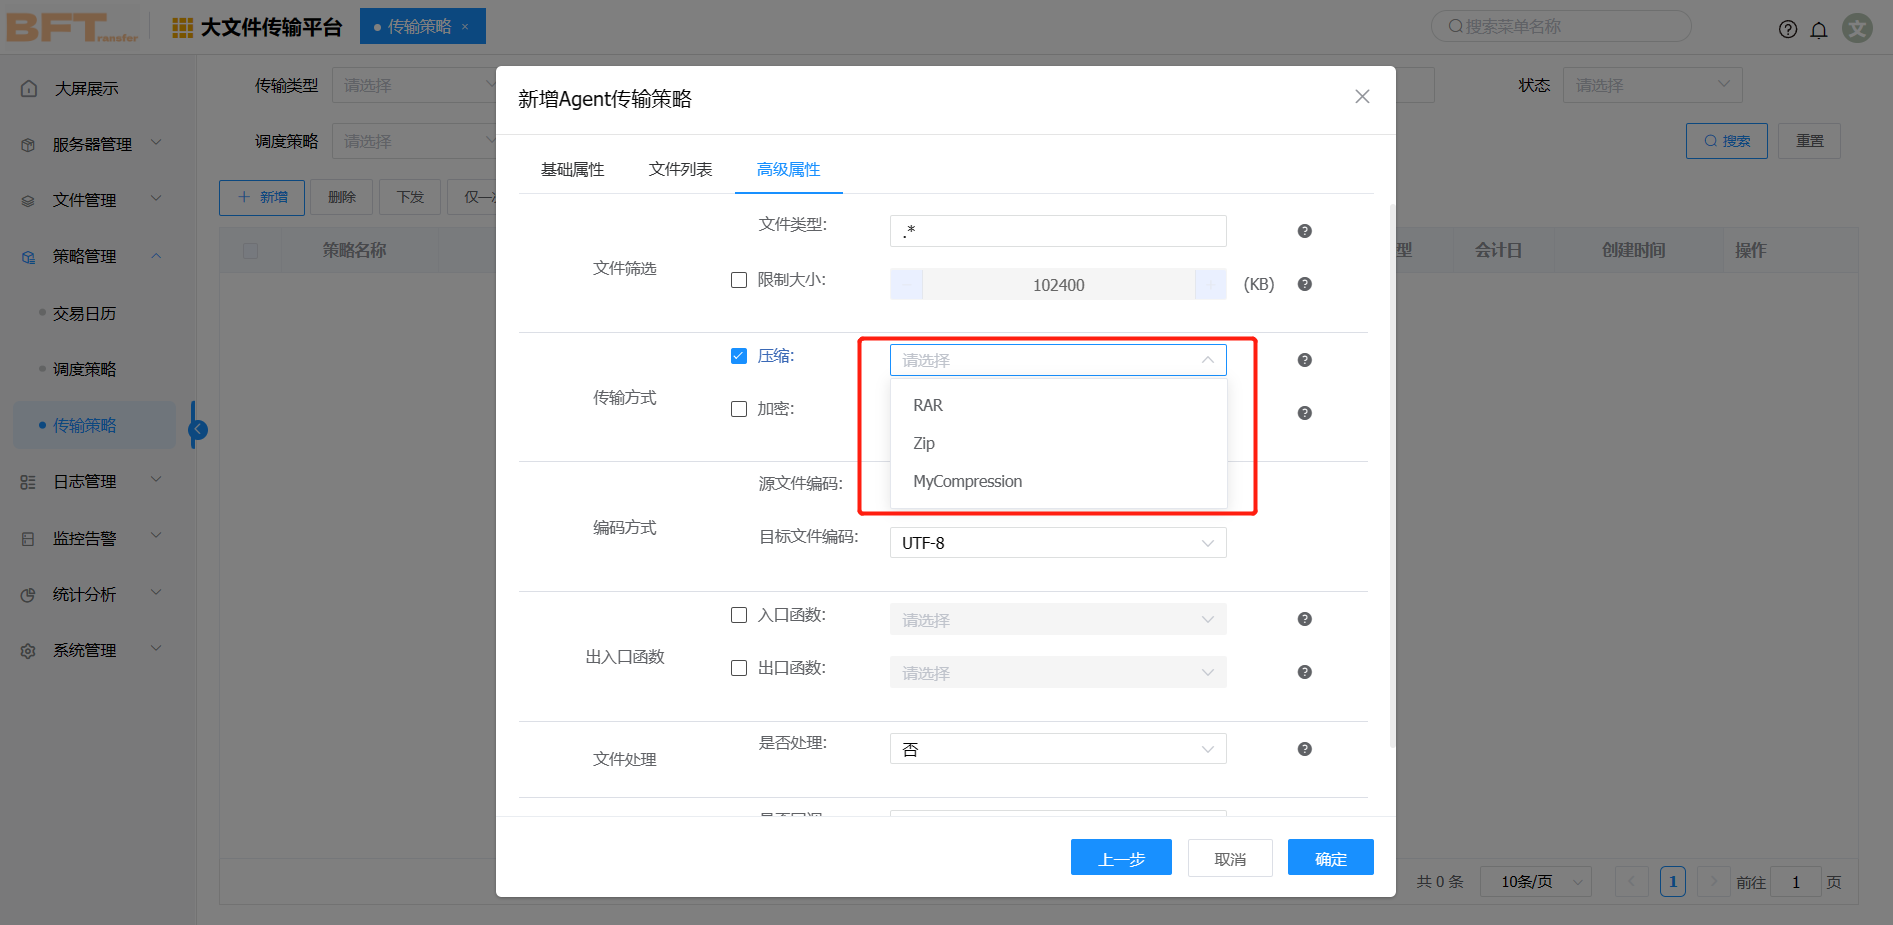Uncheck the 压缩 checkbox
This screenshot has width=1893, height=925.
pyautogui.click(x=739, y=356)
